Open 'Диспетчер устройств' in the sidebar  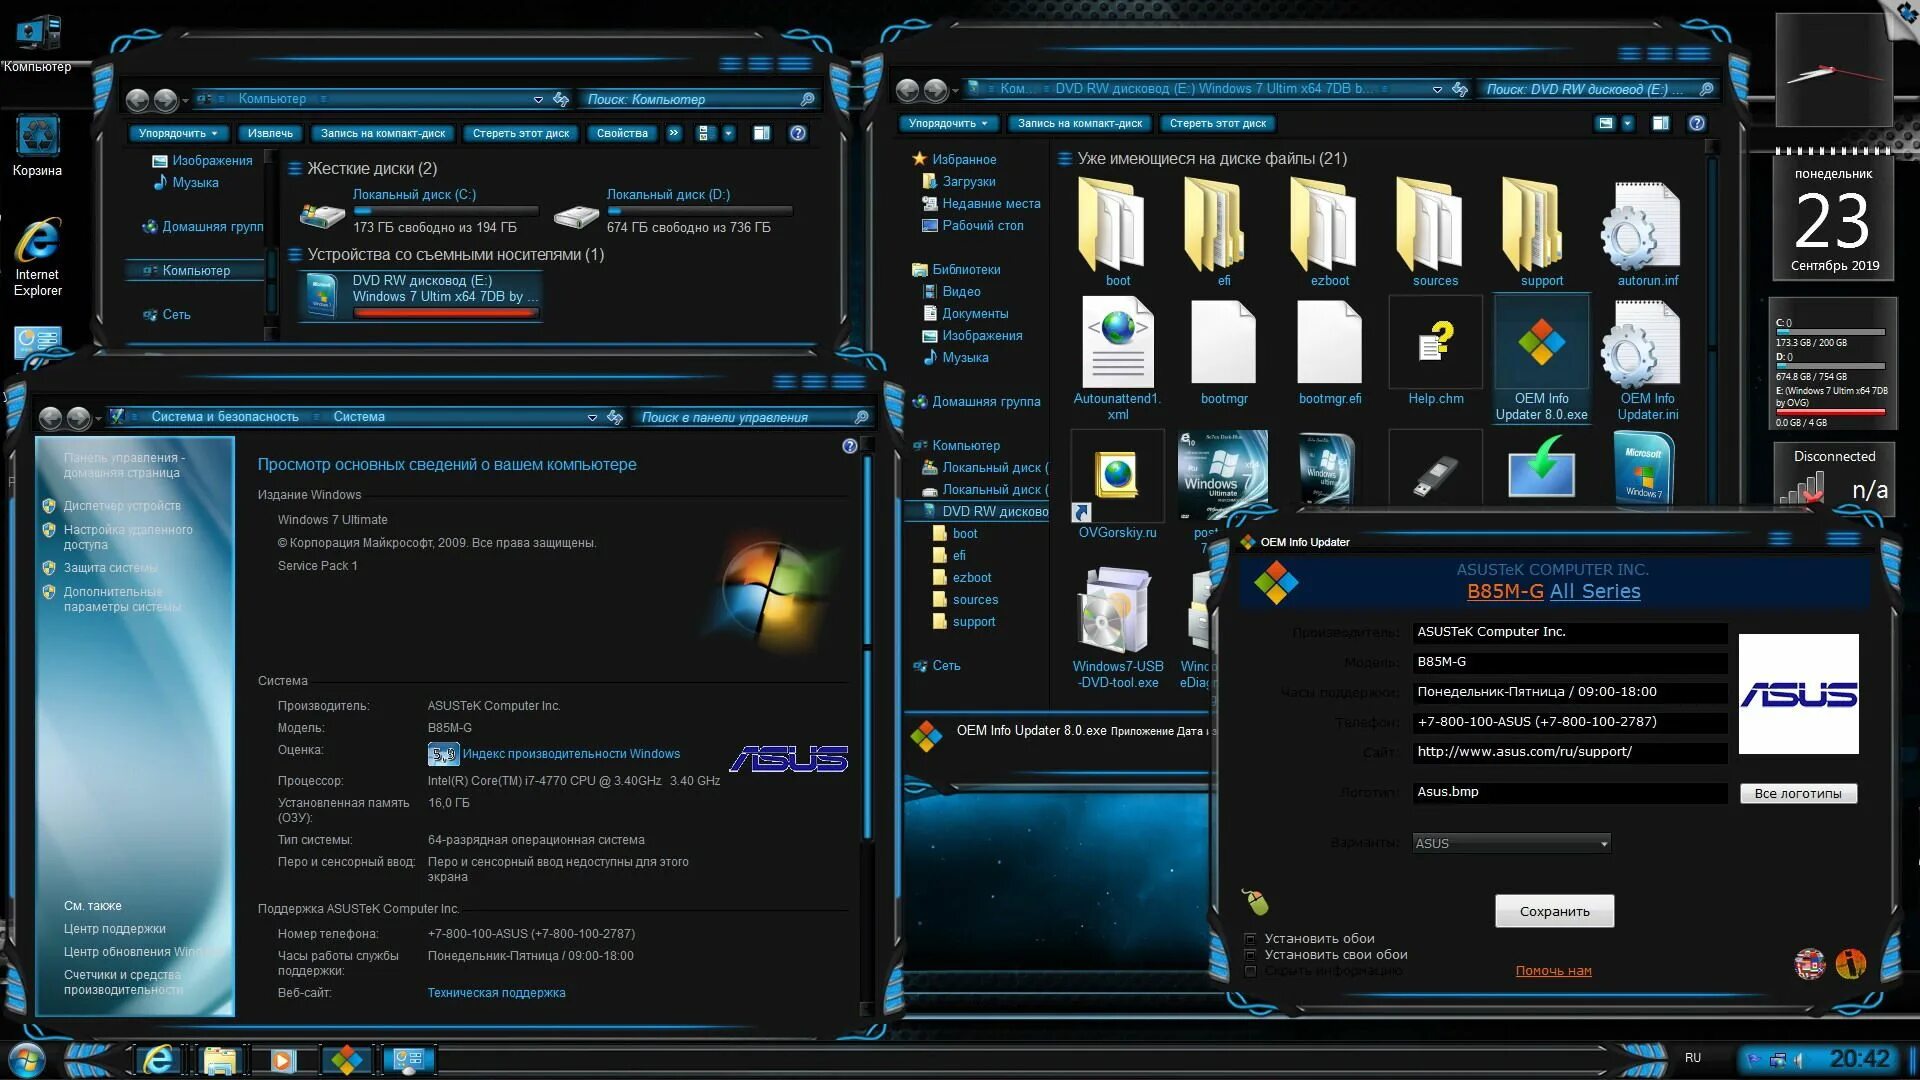(122, 506)
